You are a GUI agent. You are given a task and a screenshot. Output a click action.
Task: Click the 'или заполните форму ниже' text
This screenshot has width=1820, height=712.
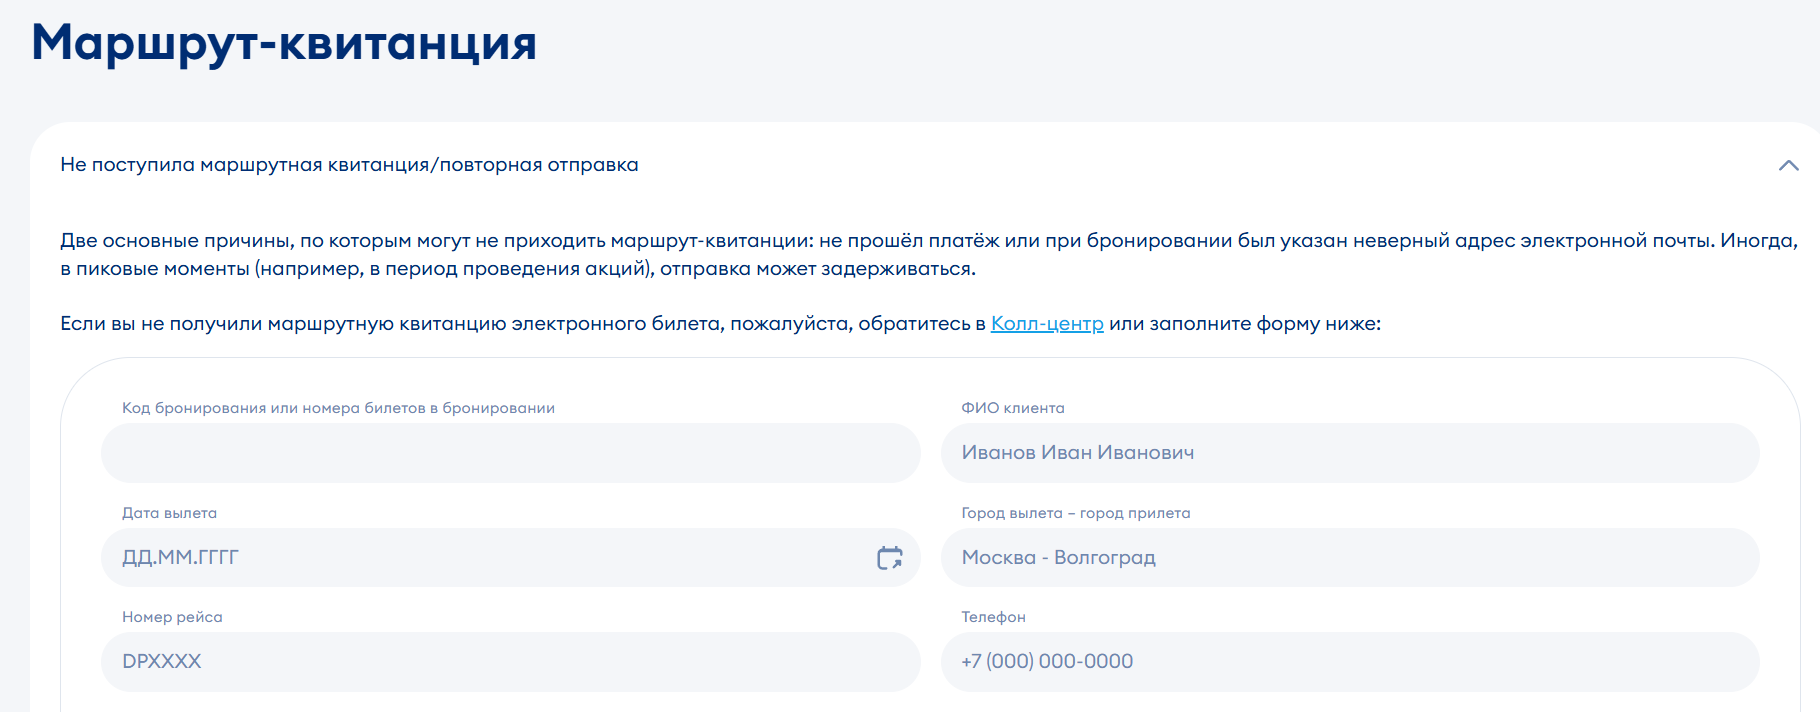(1244, 324)
